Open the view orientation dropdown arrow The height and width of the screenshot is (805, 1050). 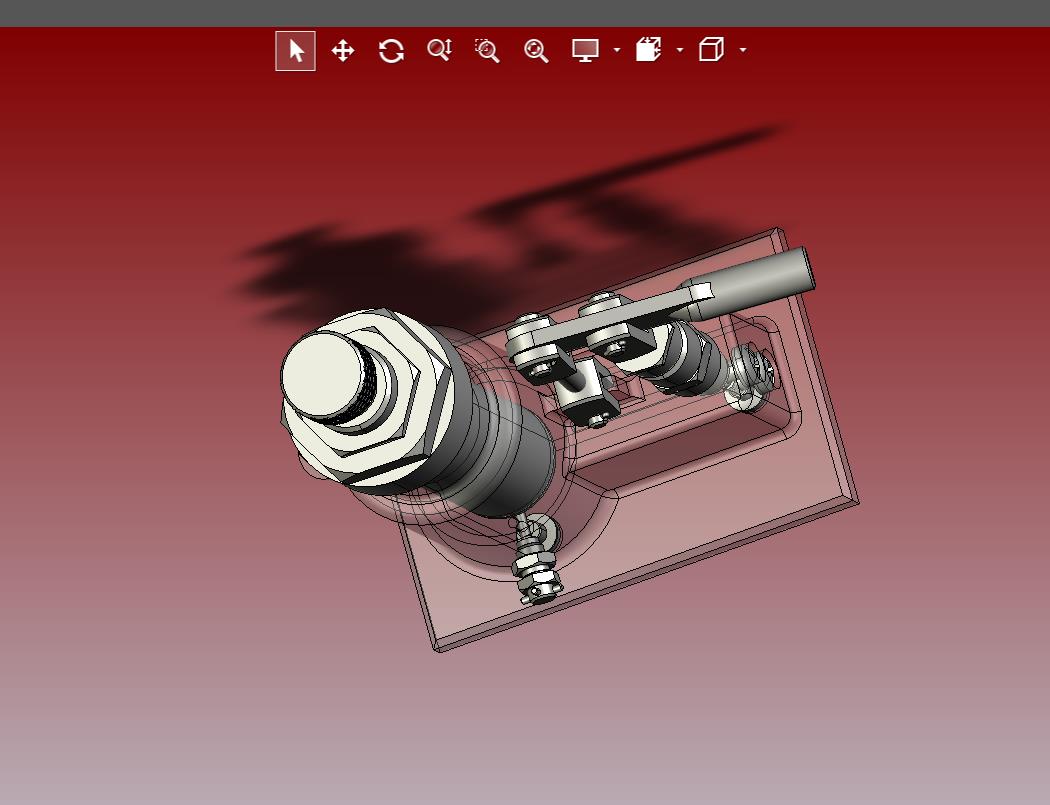click(x=743, y=50)
